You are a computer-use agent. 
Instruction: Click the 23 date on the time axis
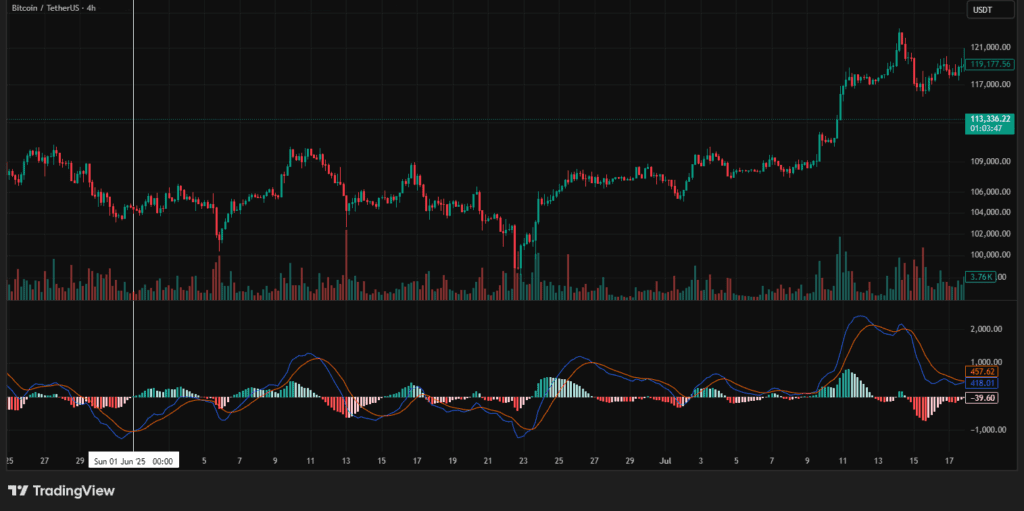point(523,461)
